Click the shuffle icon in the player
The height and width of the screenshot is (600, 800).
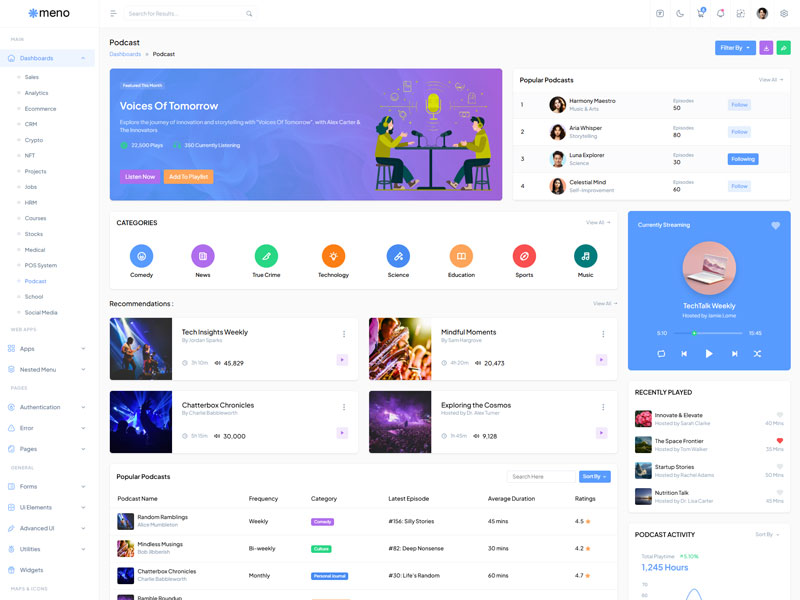coord(757,353)
